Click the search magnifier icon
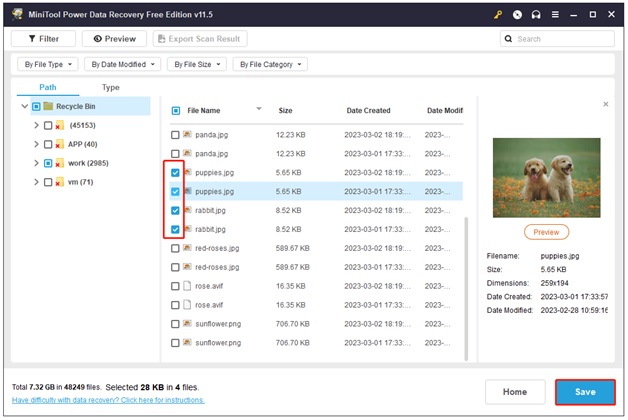Viewport: 628px width, 420px height. click(x=510, y=39)
